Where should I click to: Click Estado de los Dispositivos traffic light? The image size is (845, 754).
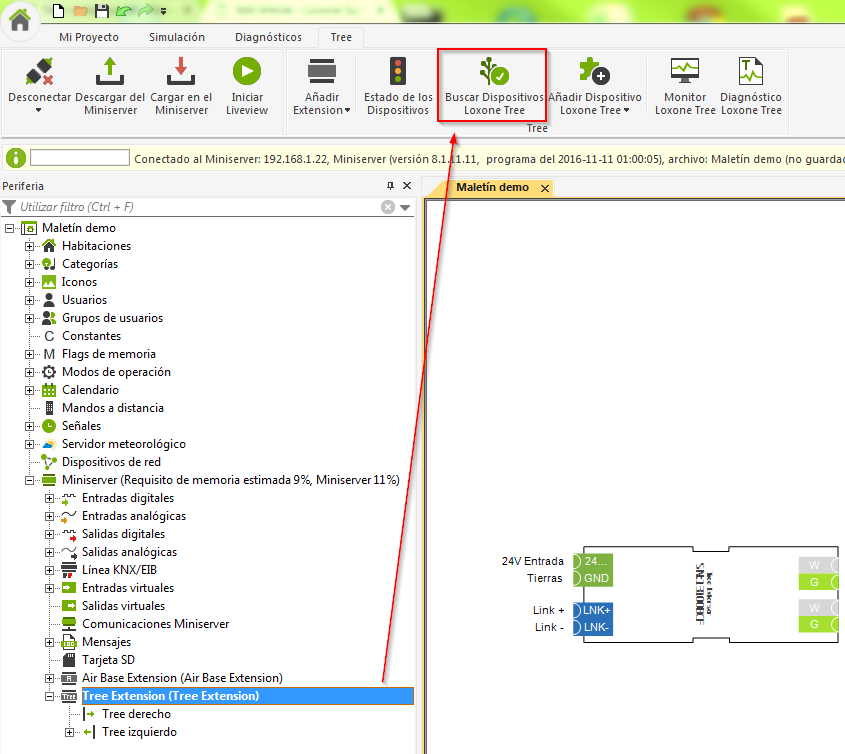398,72
